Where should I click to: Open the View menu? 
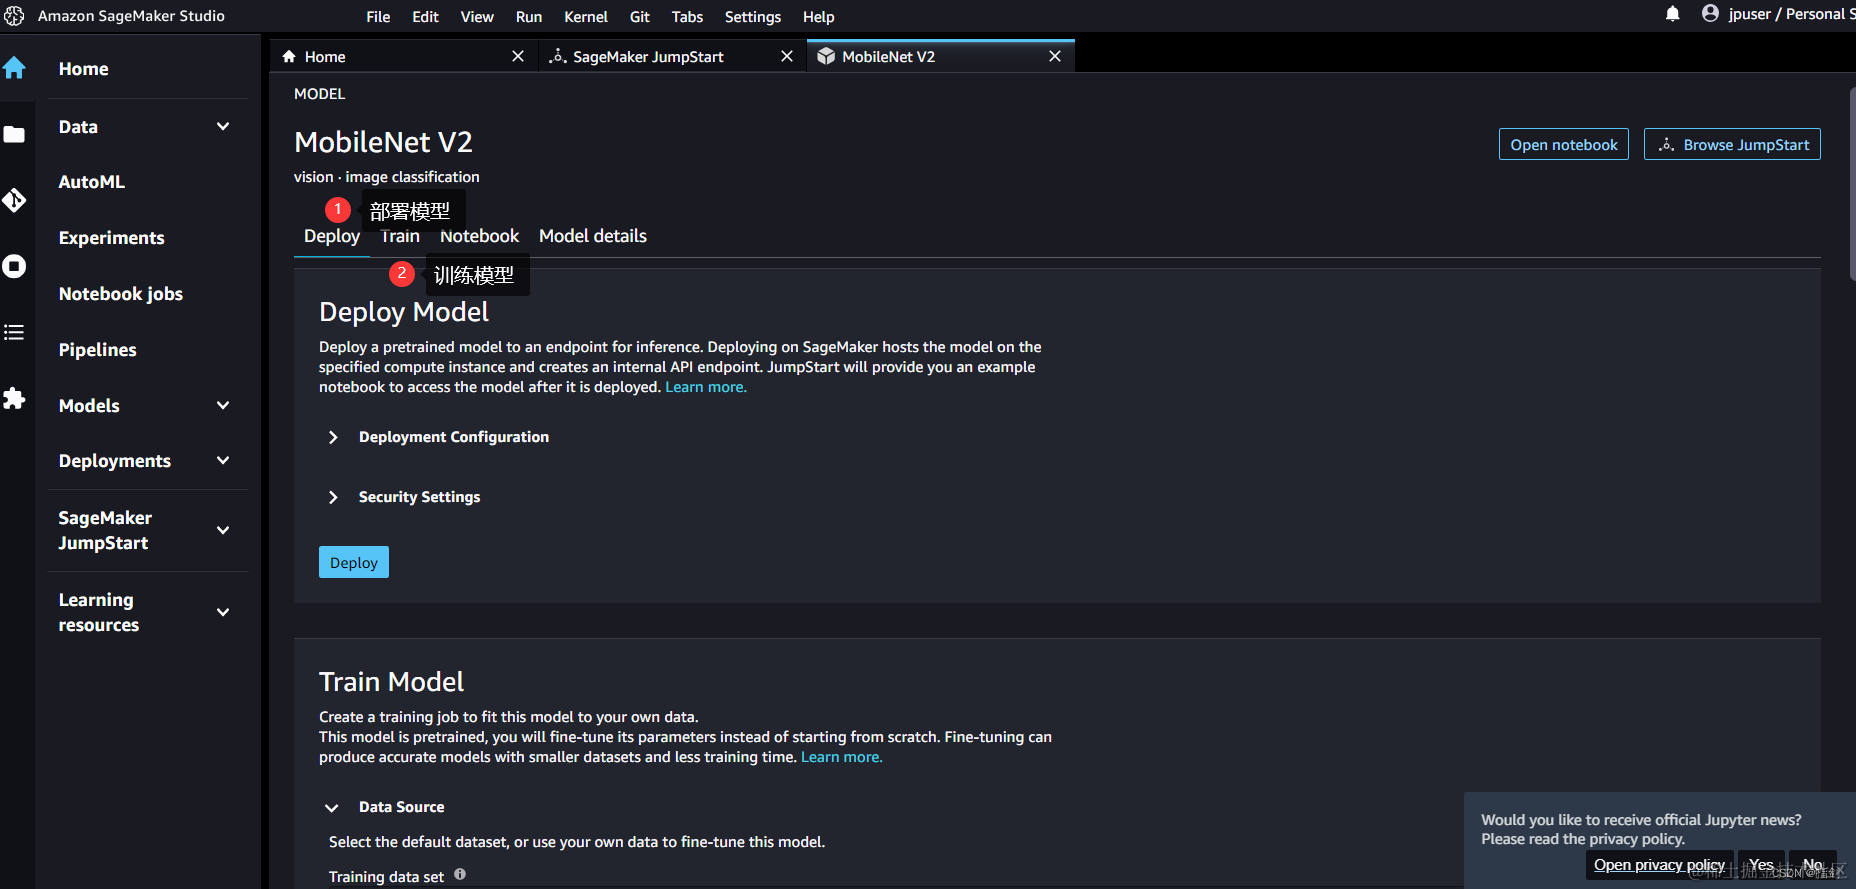[x=477, y=17]
